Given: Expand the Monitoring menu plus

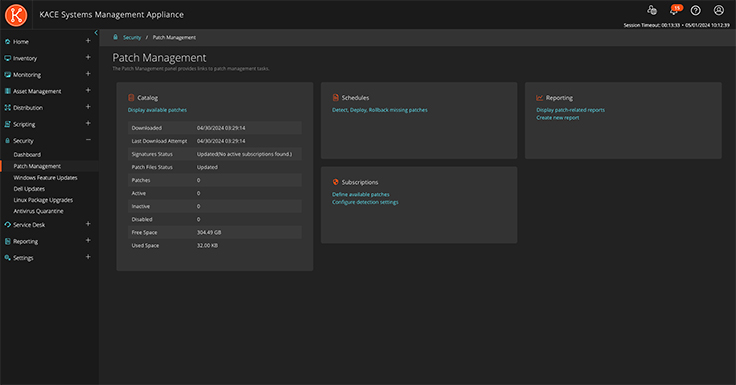Looking at the screenshot, I should tap(88, 74).
